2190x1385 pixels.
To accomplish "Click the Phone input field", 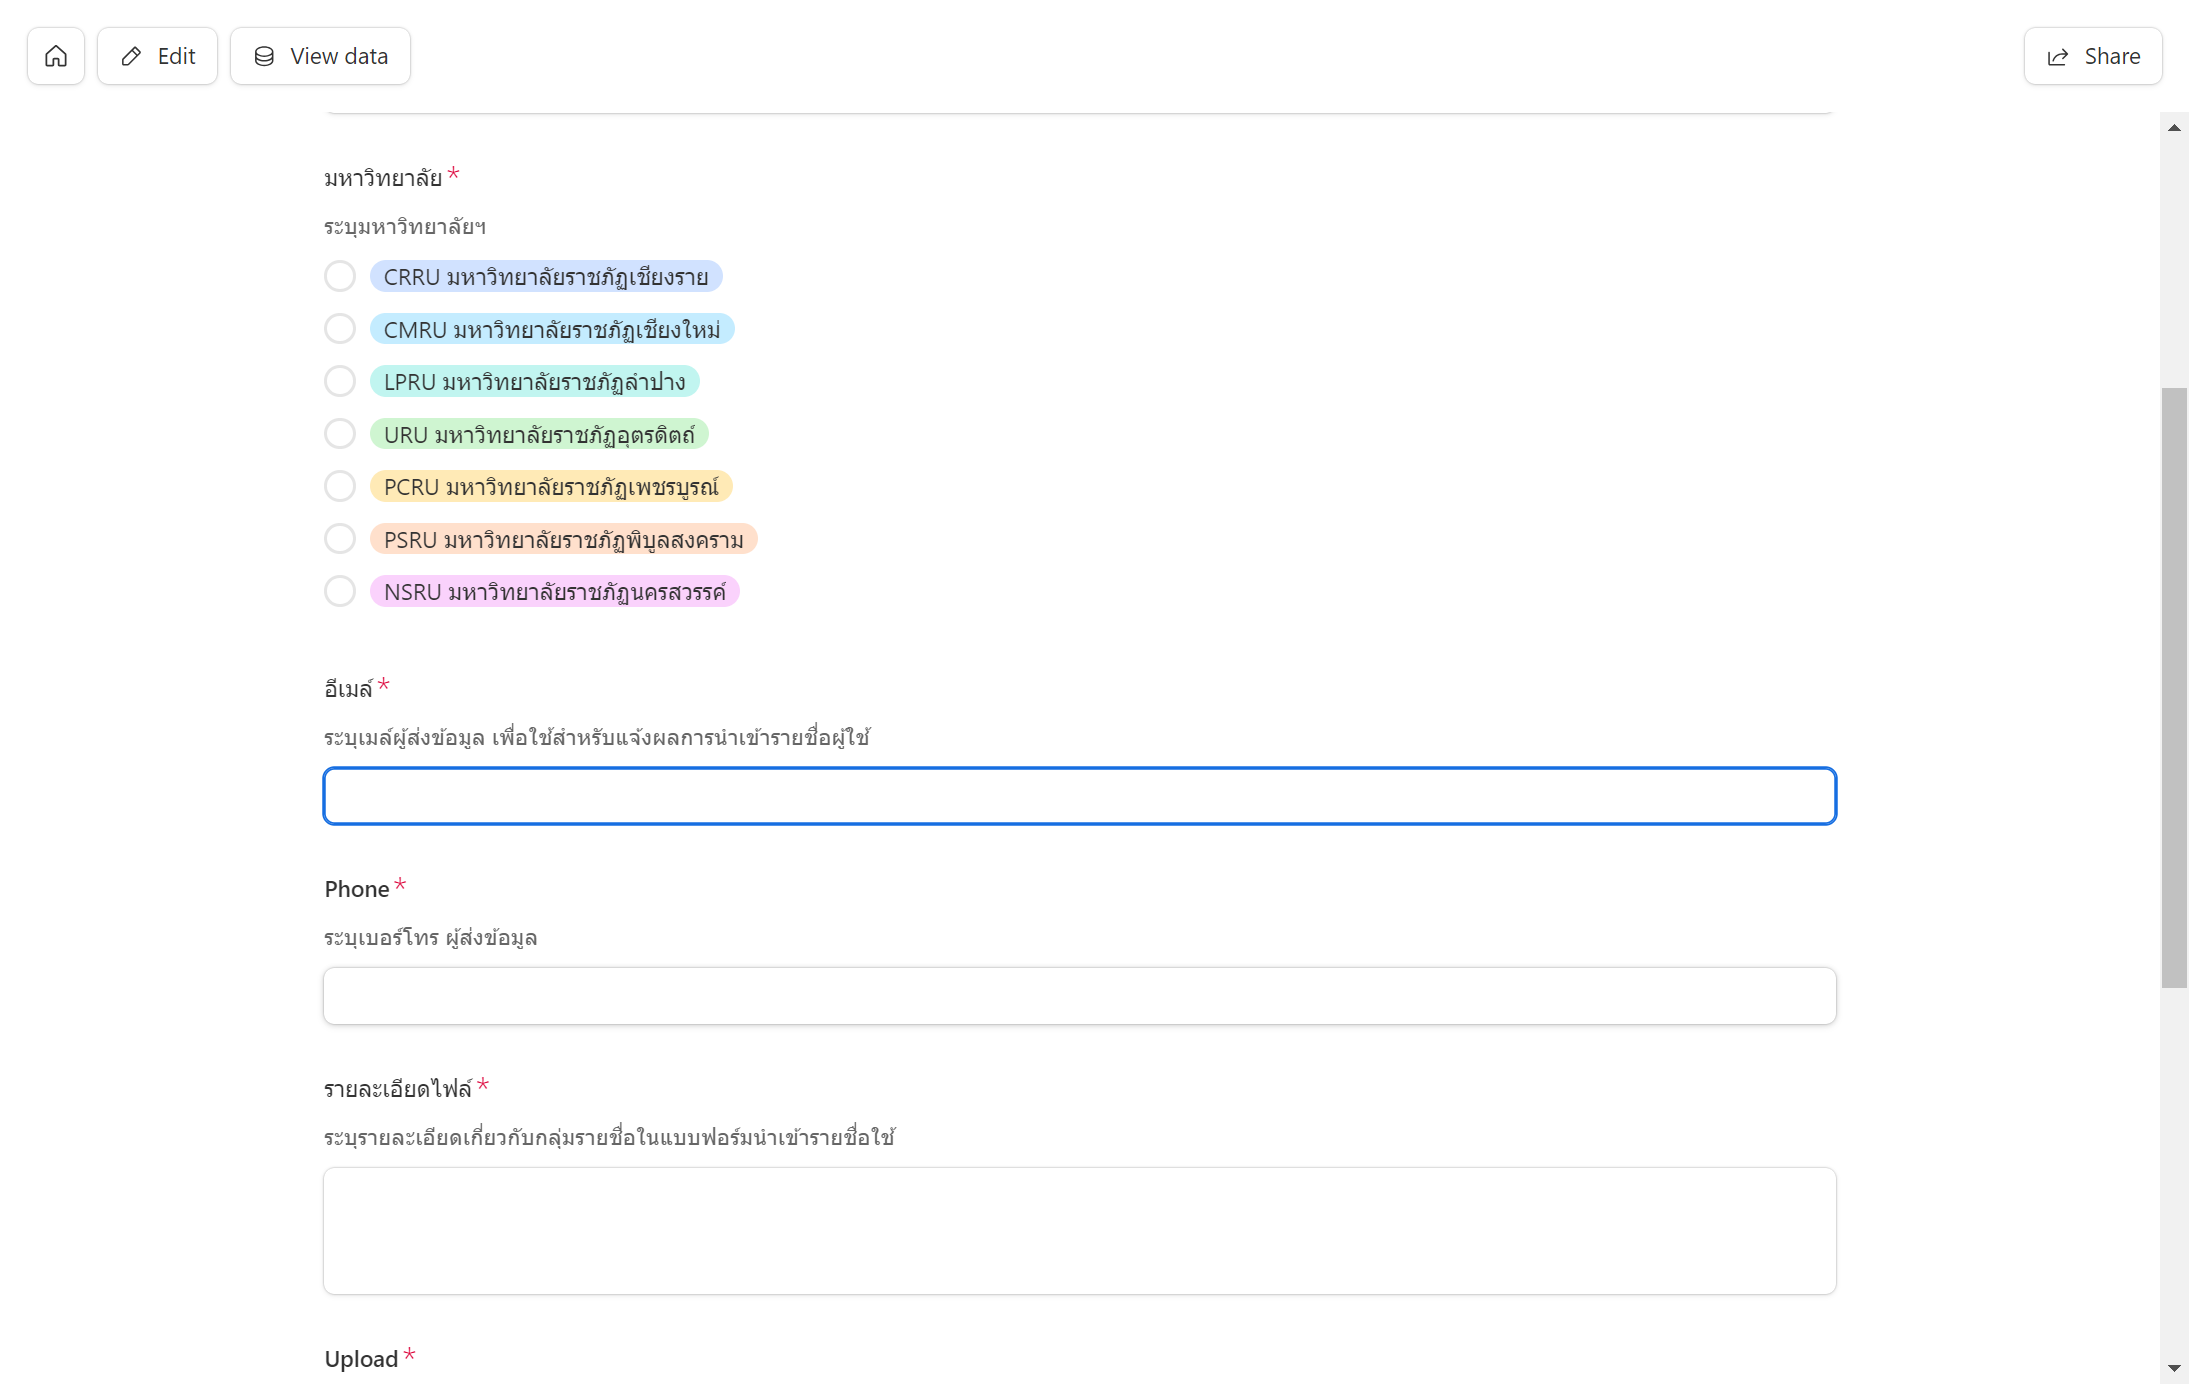I will pos(1080,996).
